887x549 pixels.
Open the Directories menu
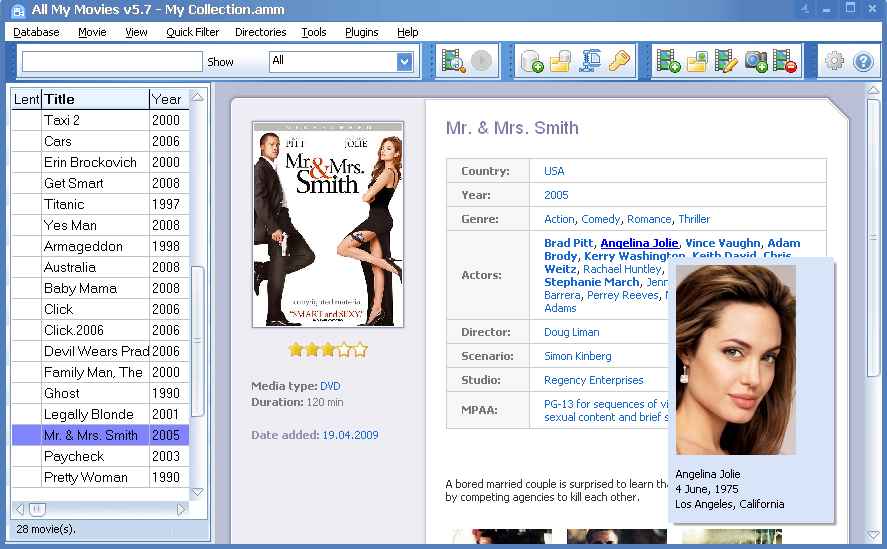coord(261,32)
